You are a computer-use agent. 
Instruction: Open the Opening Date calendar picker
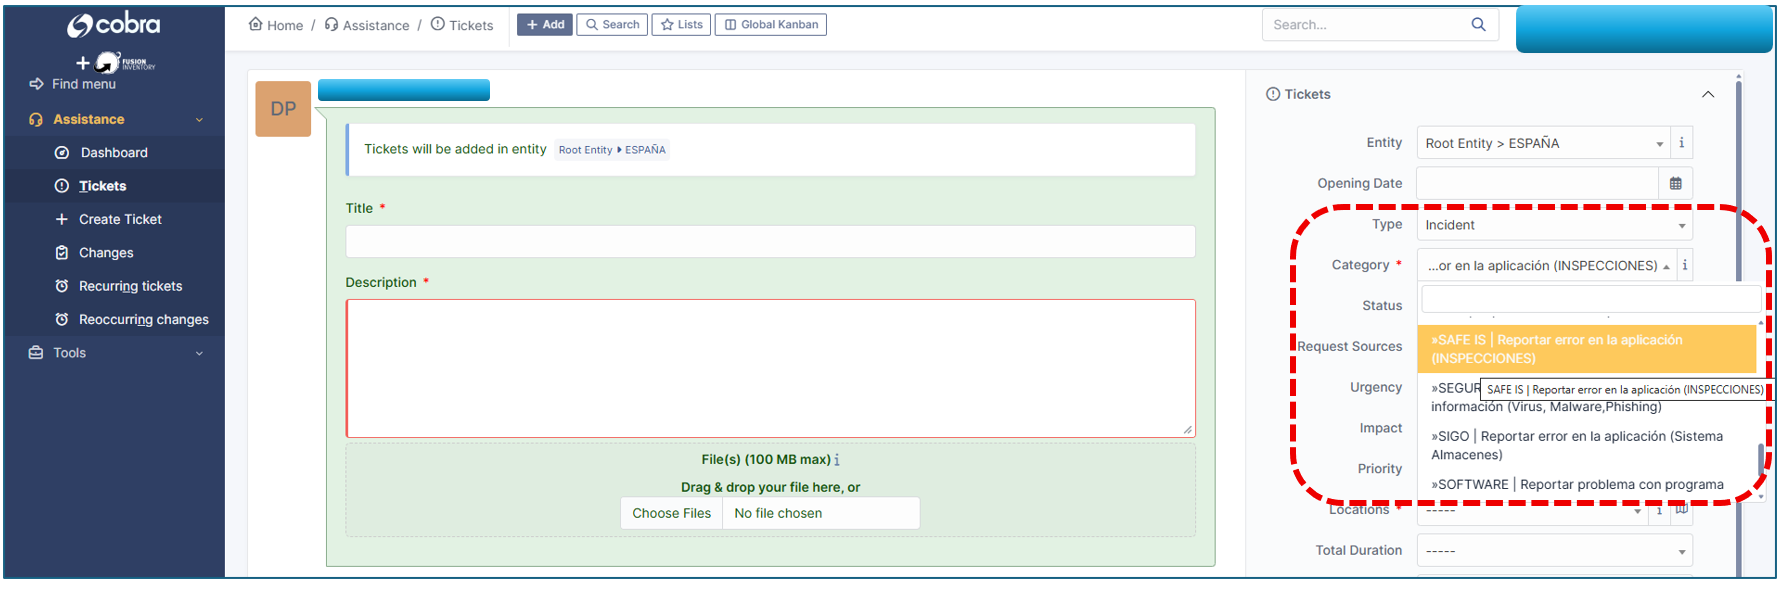[1675, 184]
